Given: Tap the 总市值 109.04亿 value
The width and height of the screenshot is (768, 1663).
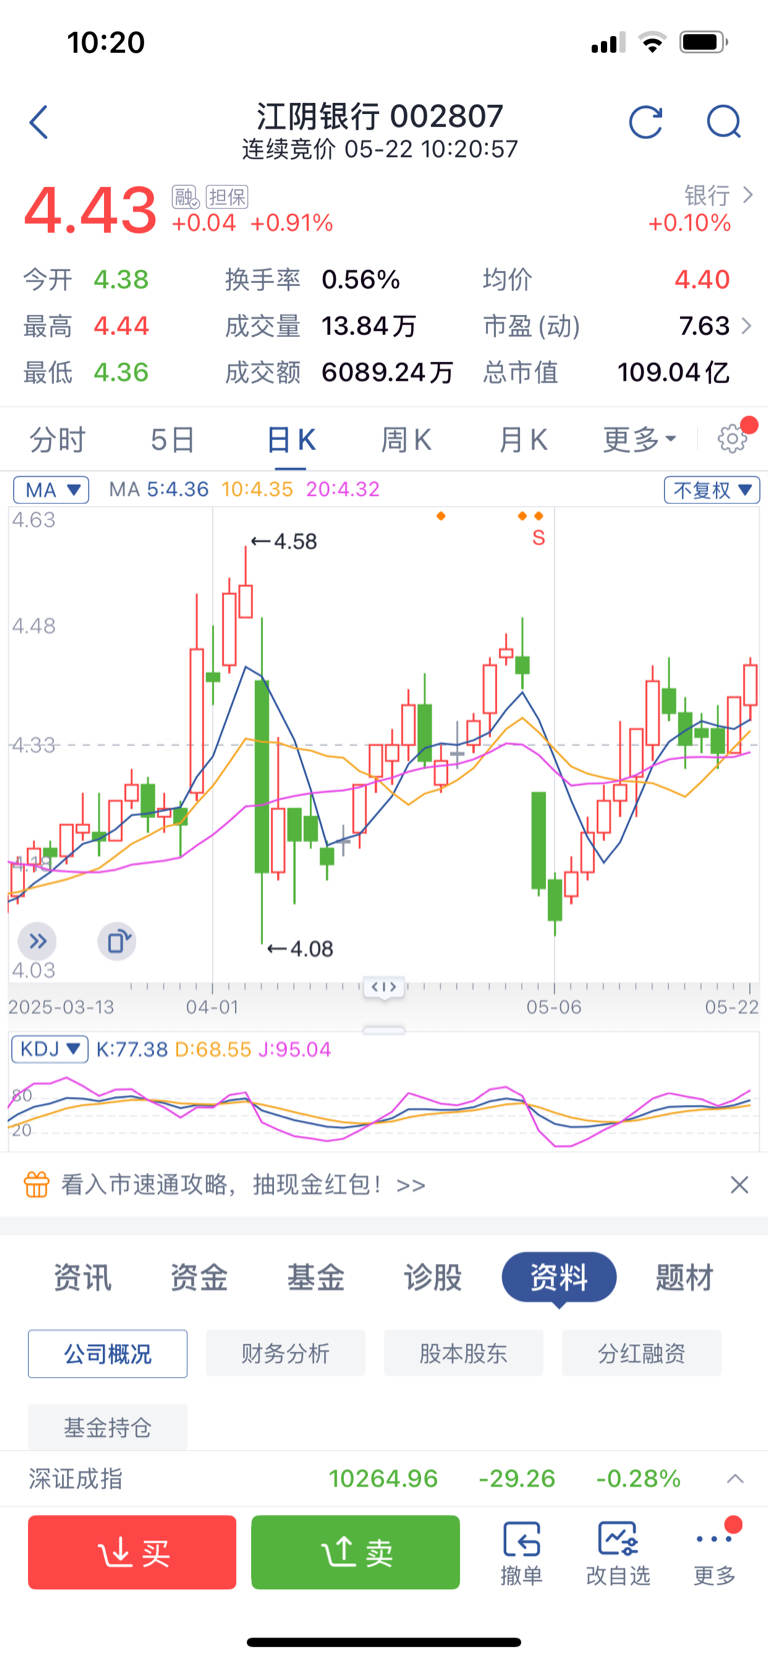Looking at the screenshot, I should tap(674, 372).
